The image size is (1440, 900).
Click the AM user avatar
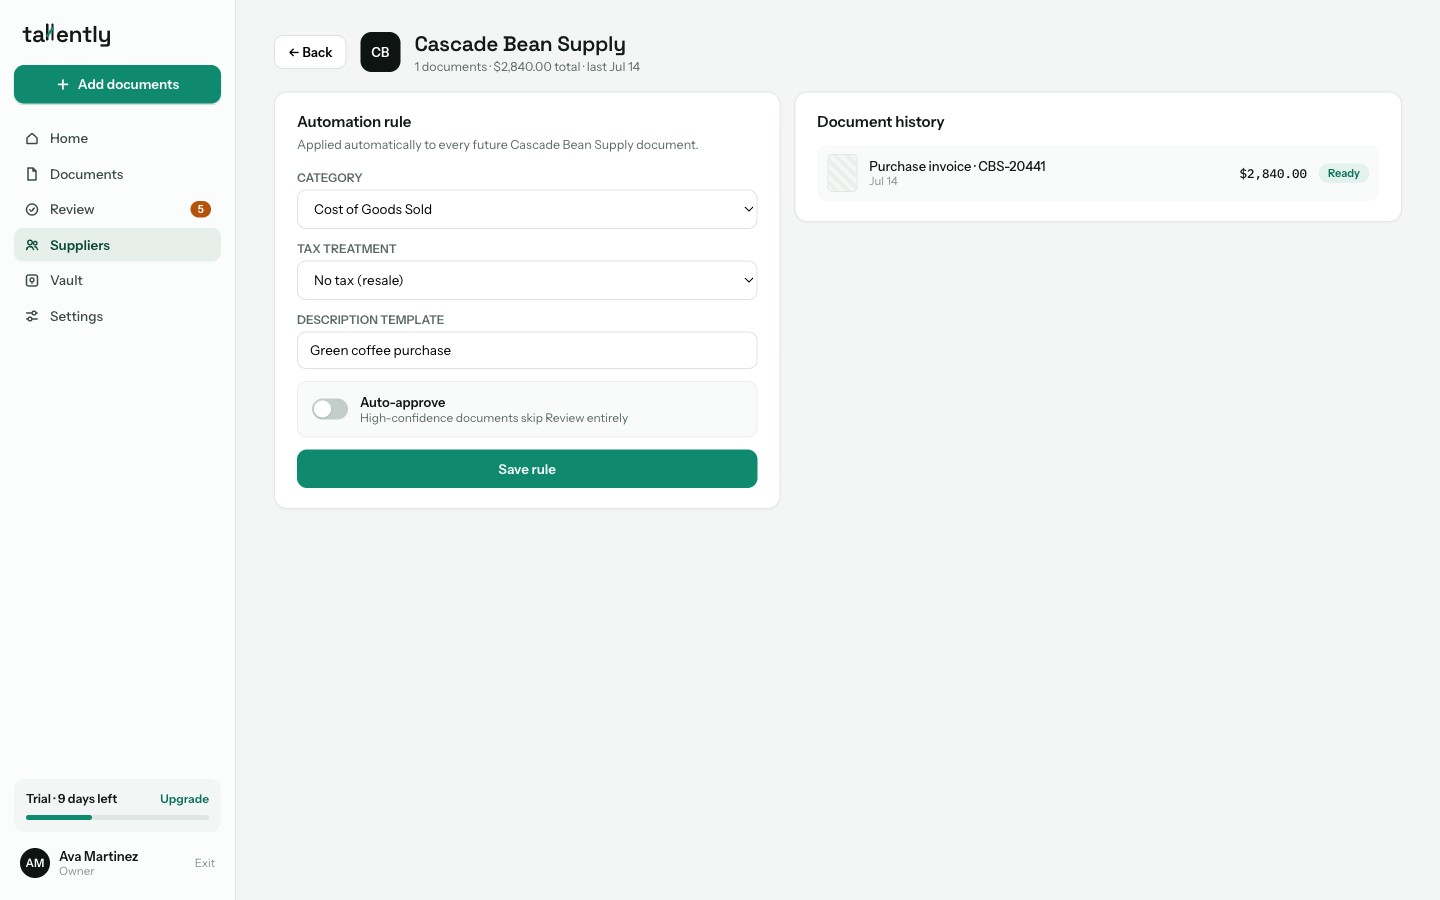(35, 863)
